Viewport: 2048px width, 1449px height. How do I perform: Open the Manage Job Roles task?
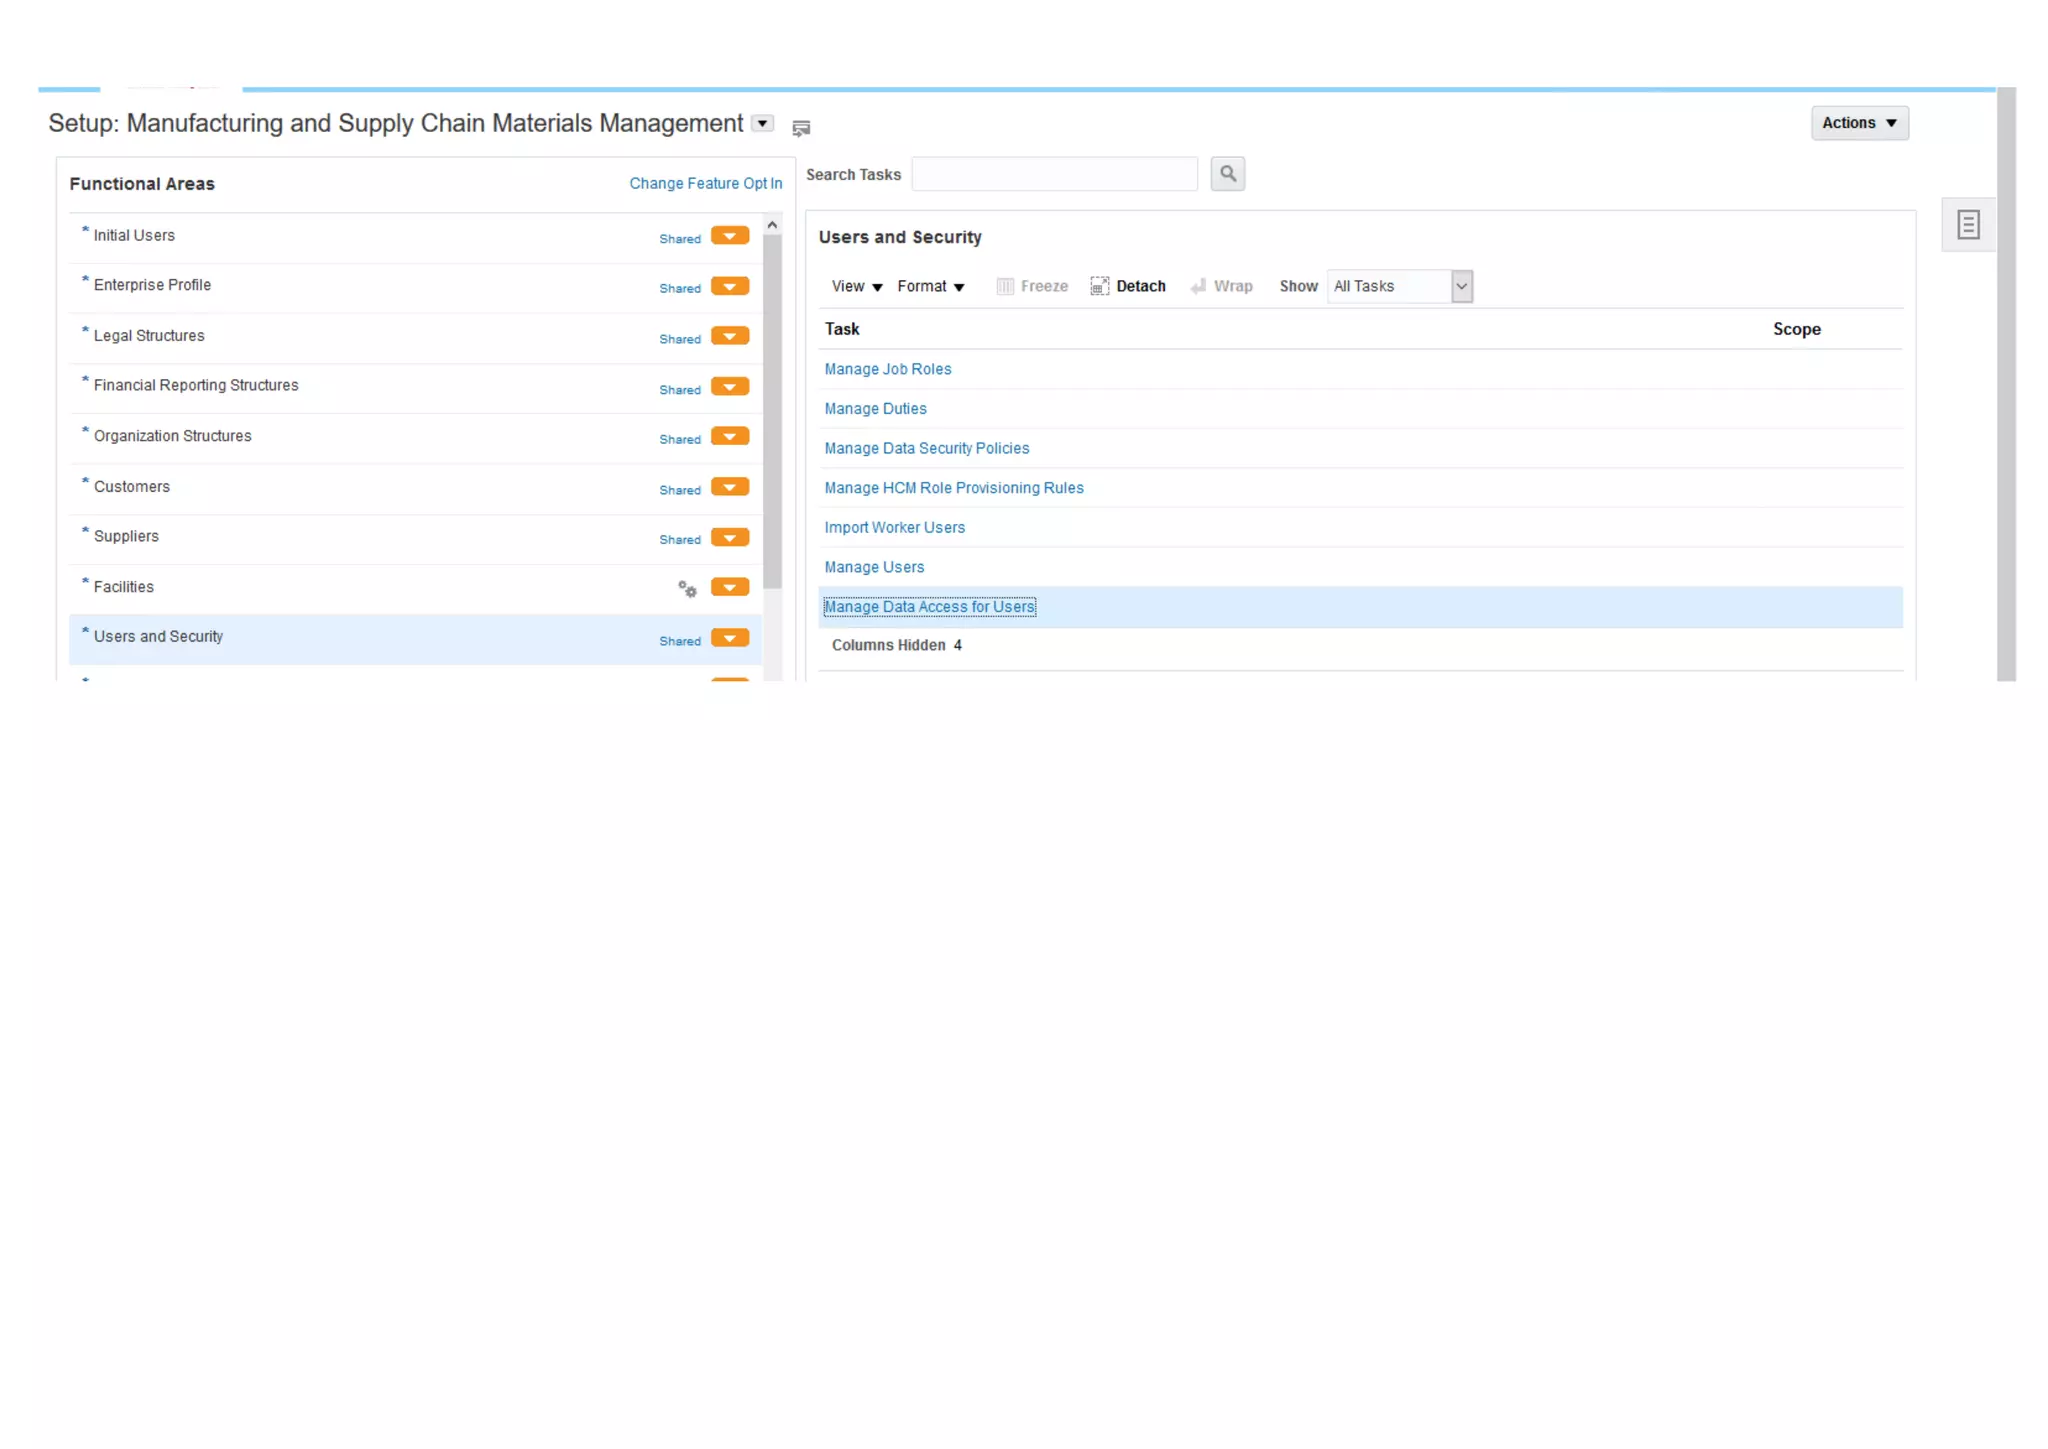pyautogui.click(x=887, y=369)
